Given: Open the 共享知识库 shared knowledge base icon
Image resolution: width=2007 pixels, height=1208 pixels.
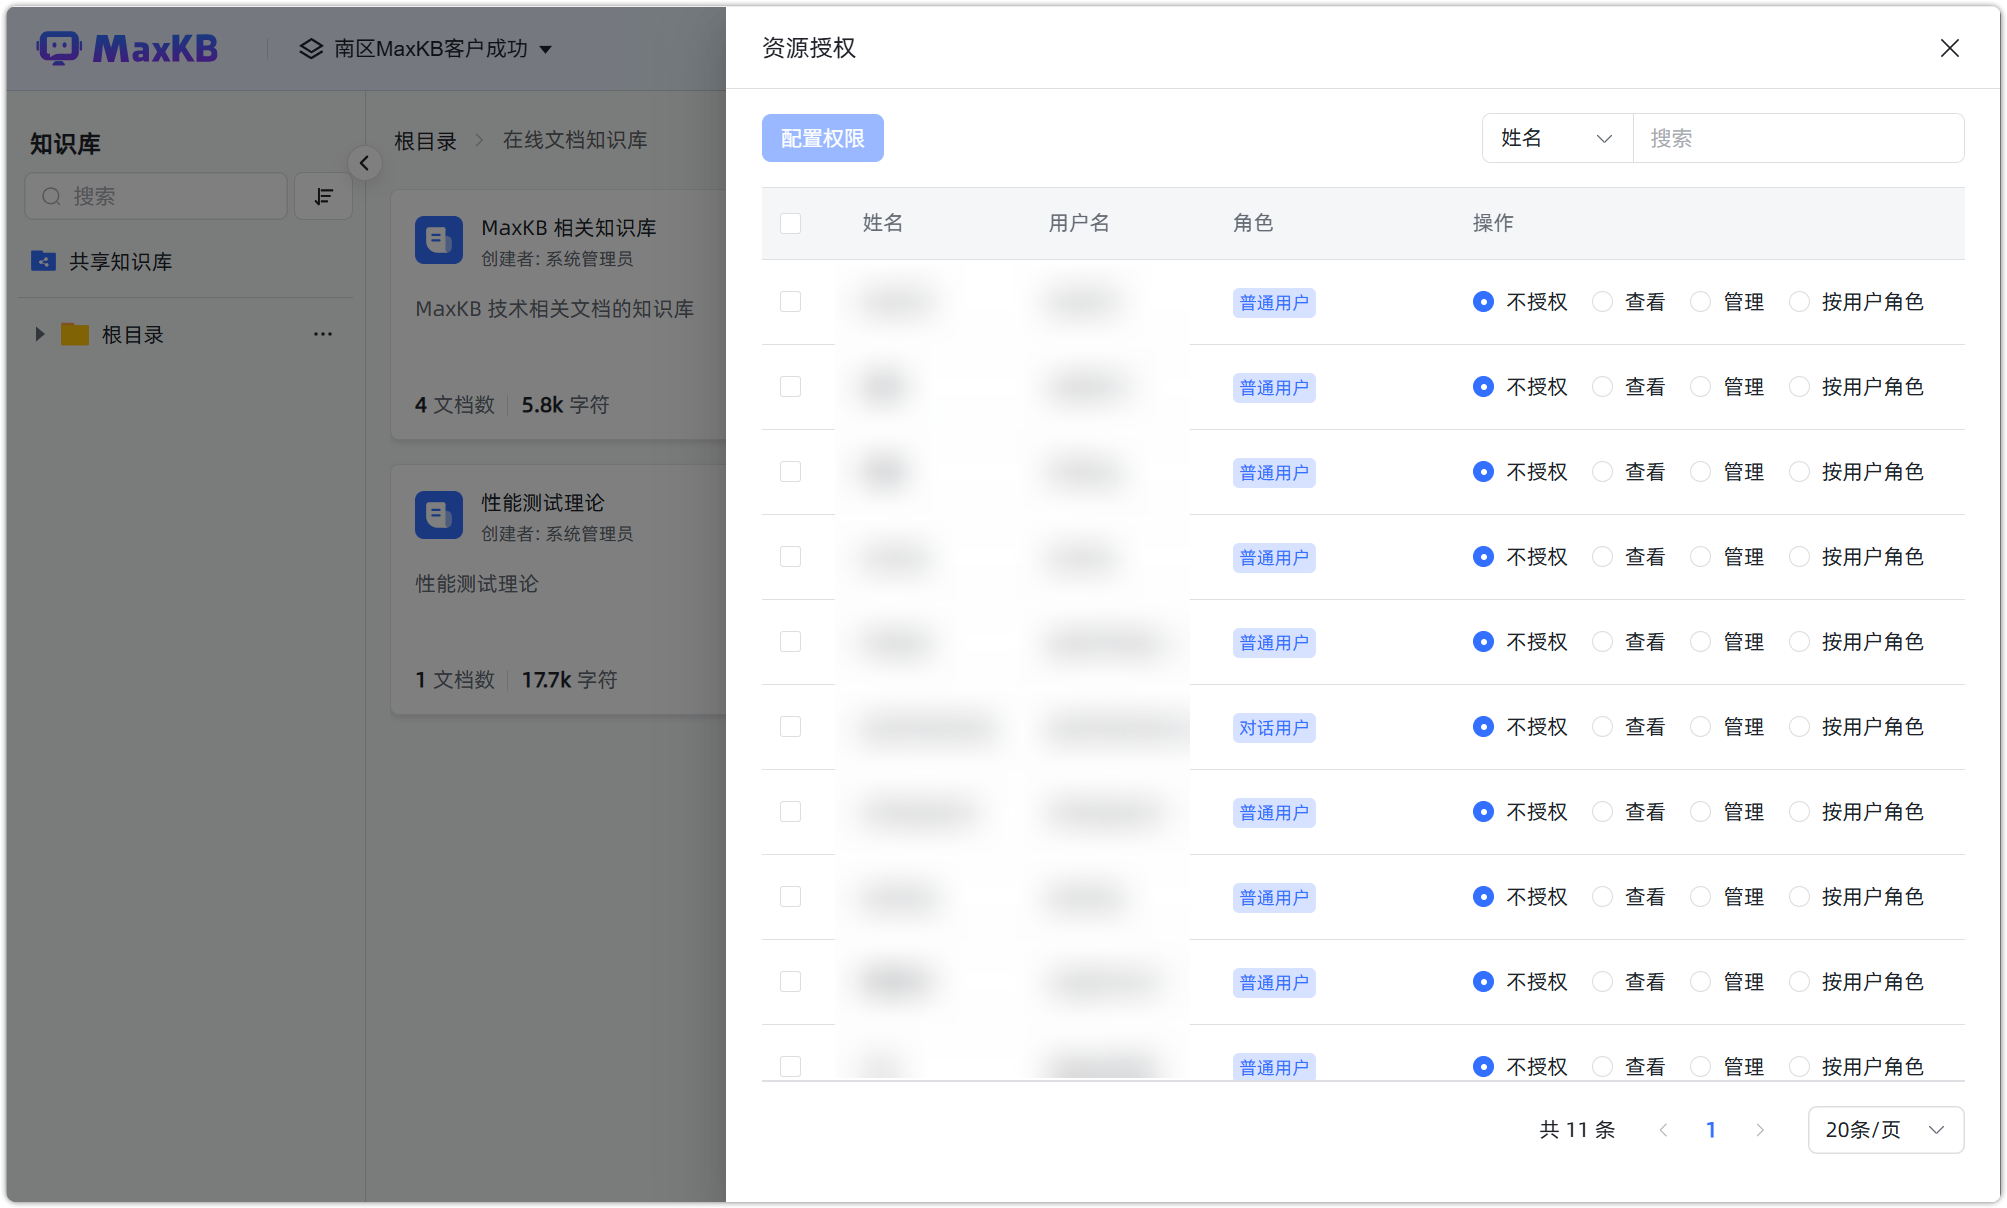Looking at the screenshot, I should [43, 261].
